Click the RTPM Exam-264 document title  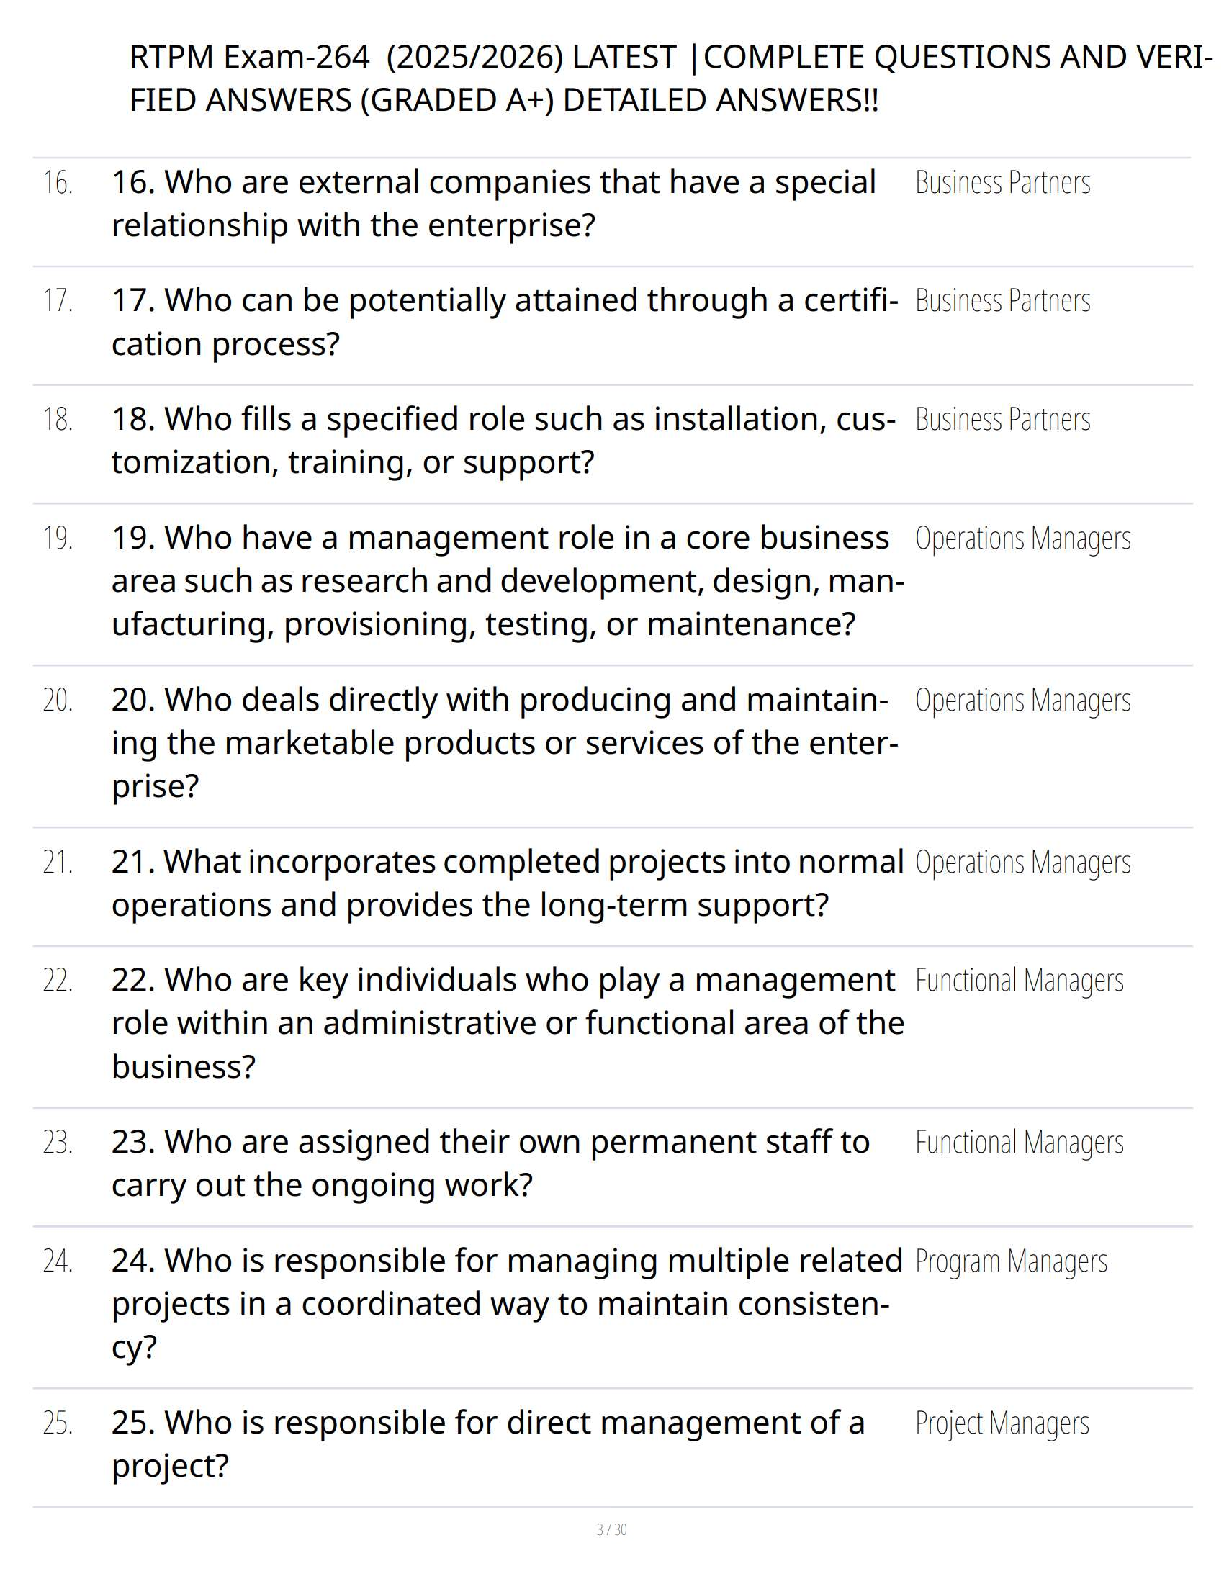670,78
